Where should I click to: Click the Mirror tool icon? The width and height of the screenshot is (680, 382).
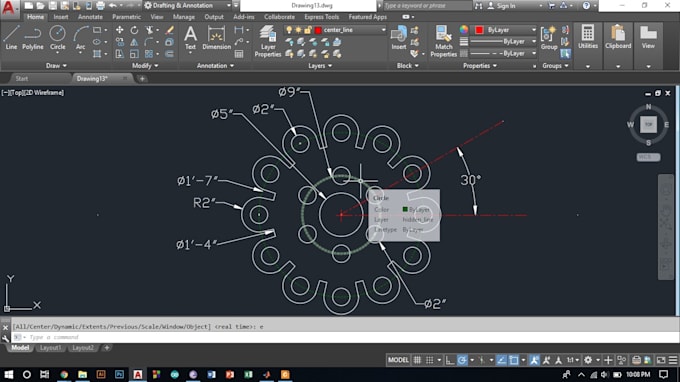134,42
